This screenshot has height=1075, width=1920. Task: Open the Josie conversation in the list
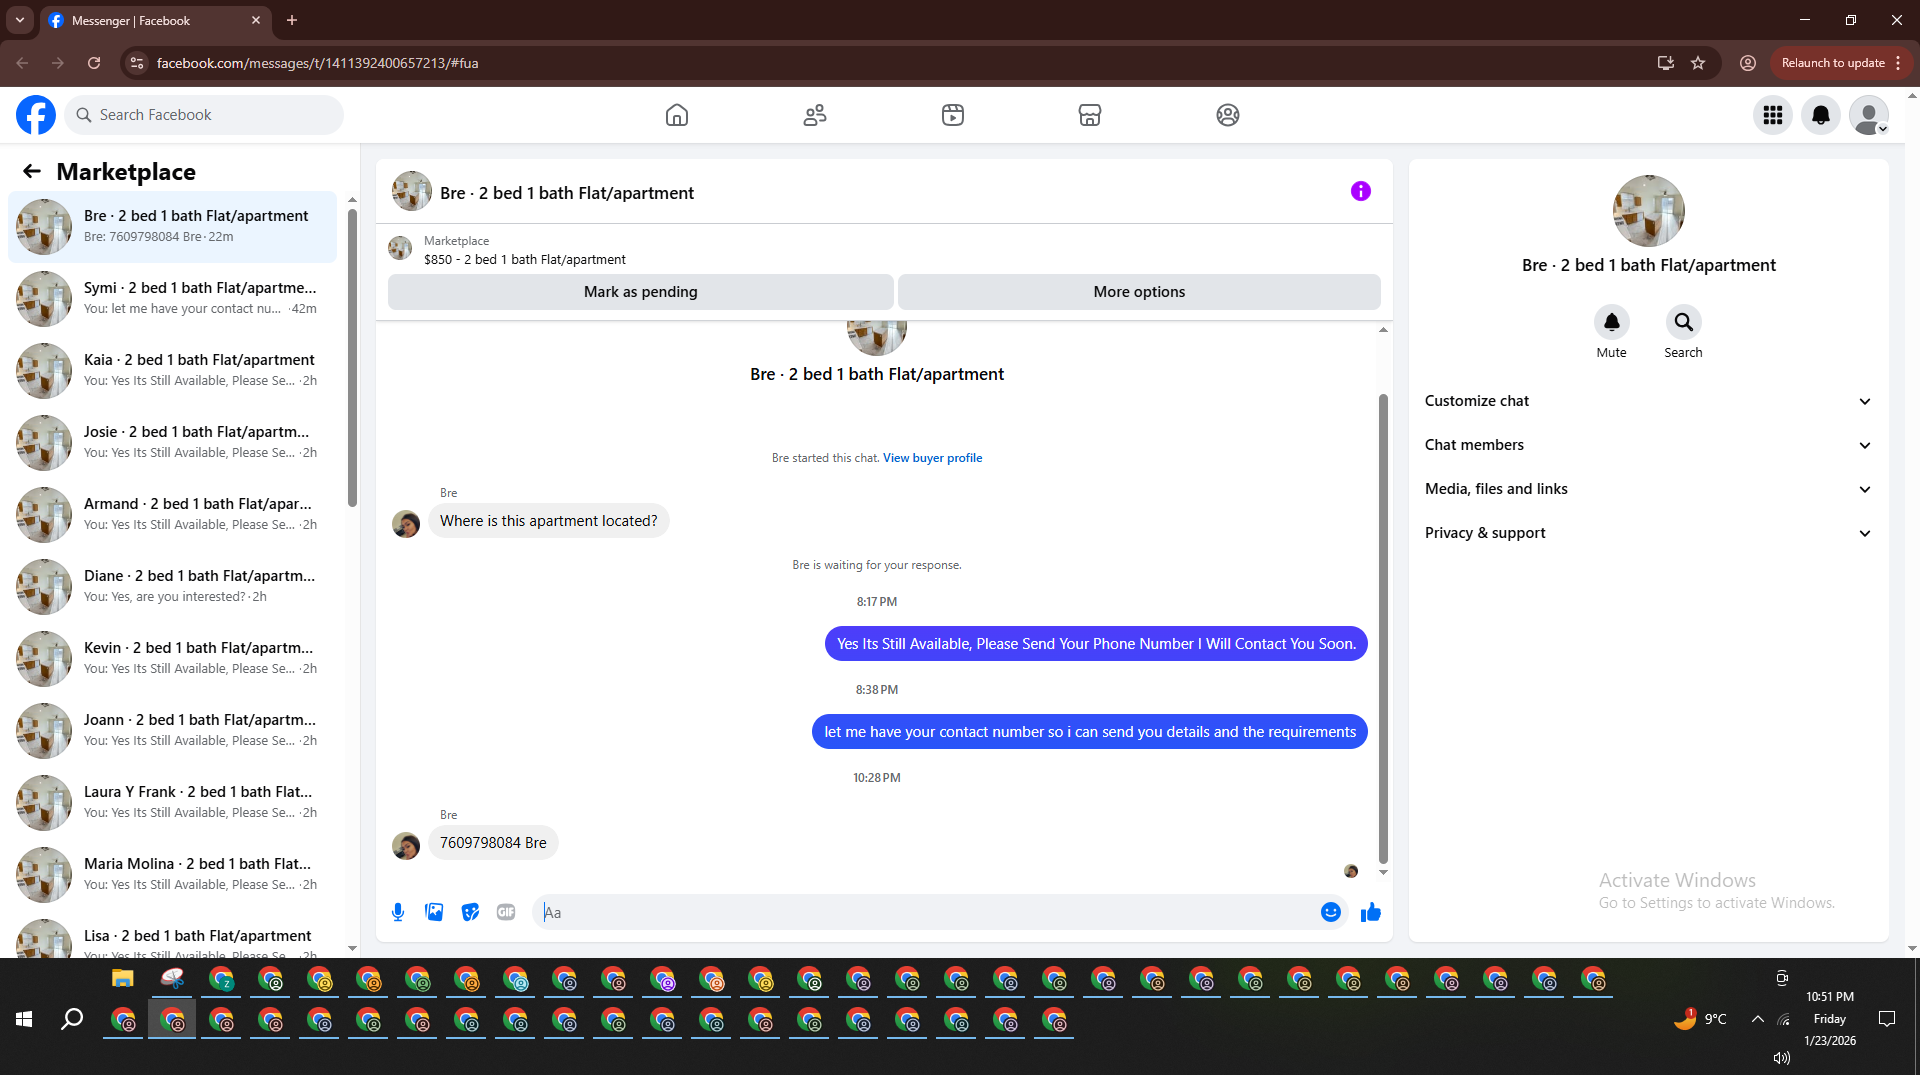pyautogui.click(x=172, y=442)
